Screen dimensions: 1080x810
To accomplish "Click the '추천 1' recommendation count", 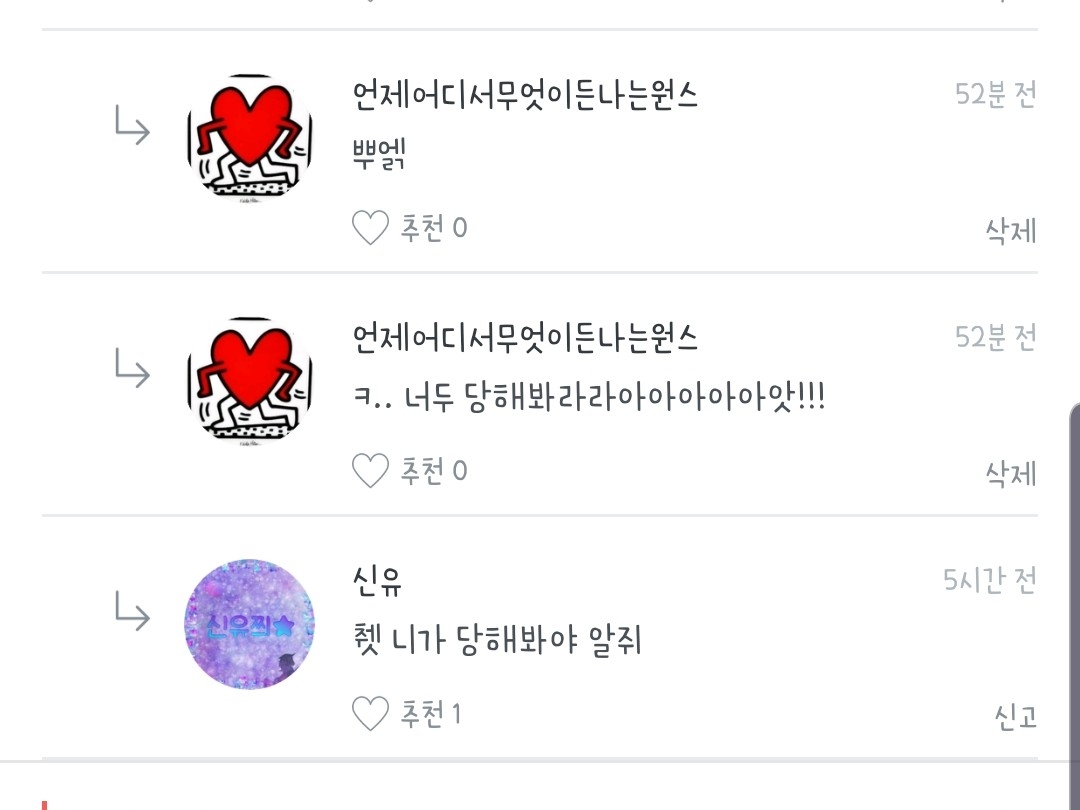I will click(431, 714).
